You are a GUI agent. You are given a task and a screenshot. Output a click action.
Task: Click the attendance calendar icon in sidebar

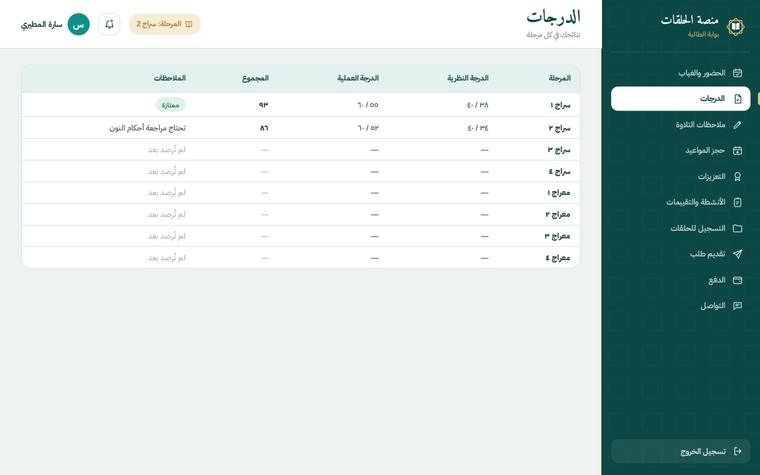(737, 73)
